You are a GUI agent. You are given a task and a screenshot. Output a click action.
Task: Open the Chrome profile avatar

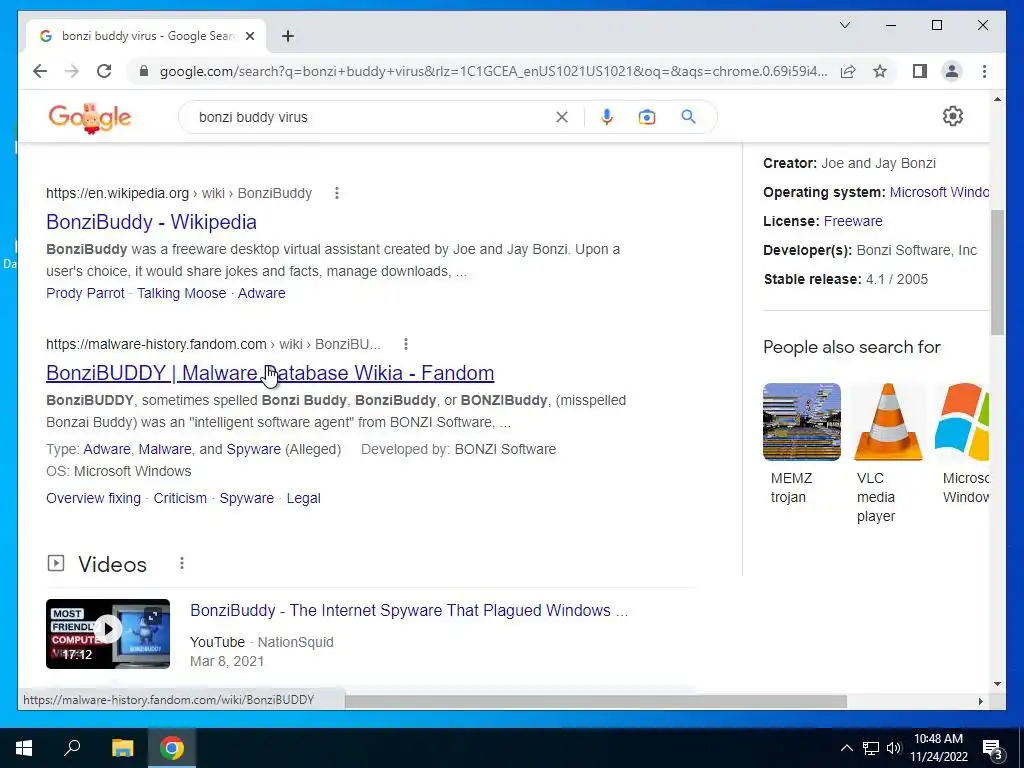[x=952, y=71]
